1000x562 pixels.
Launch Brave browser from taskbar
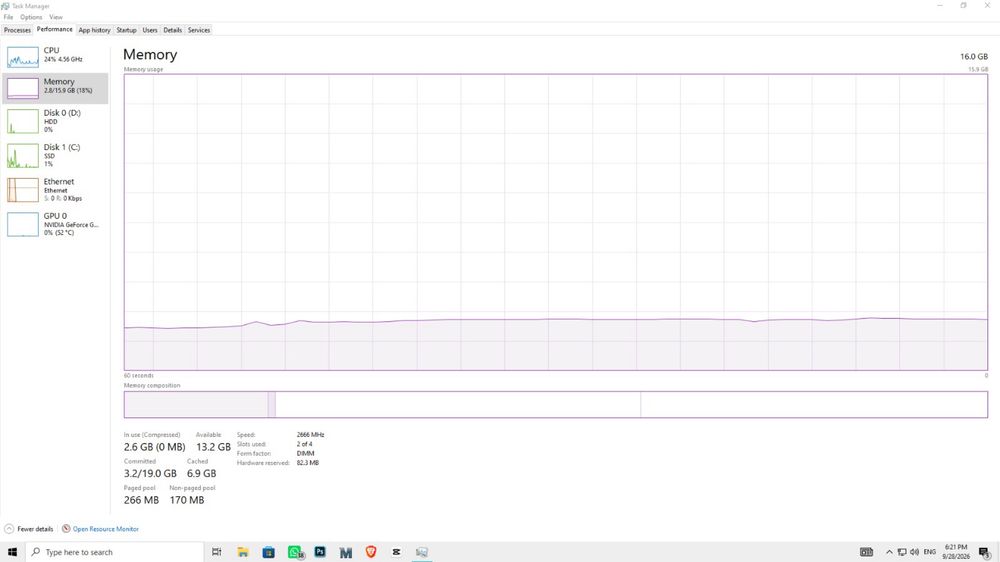[371, 552]
